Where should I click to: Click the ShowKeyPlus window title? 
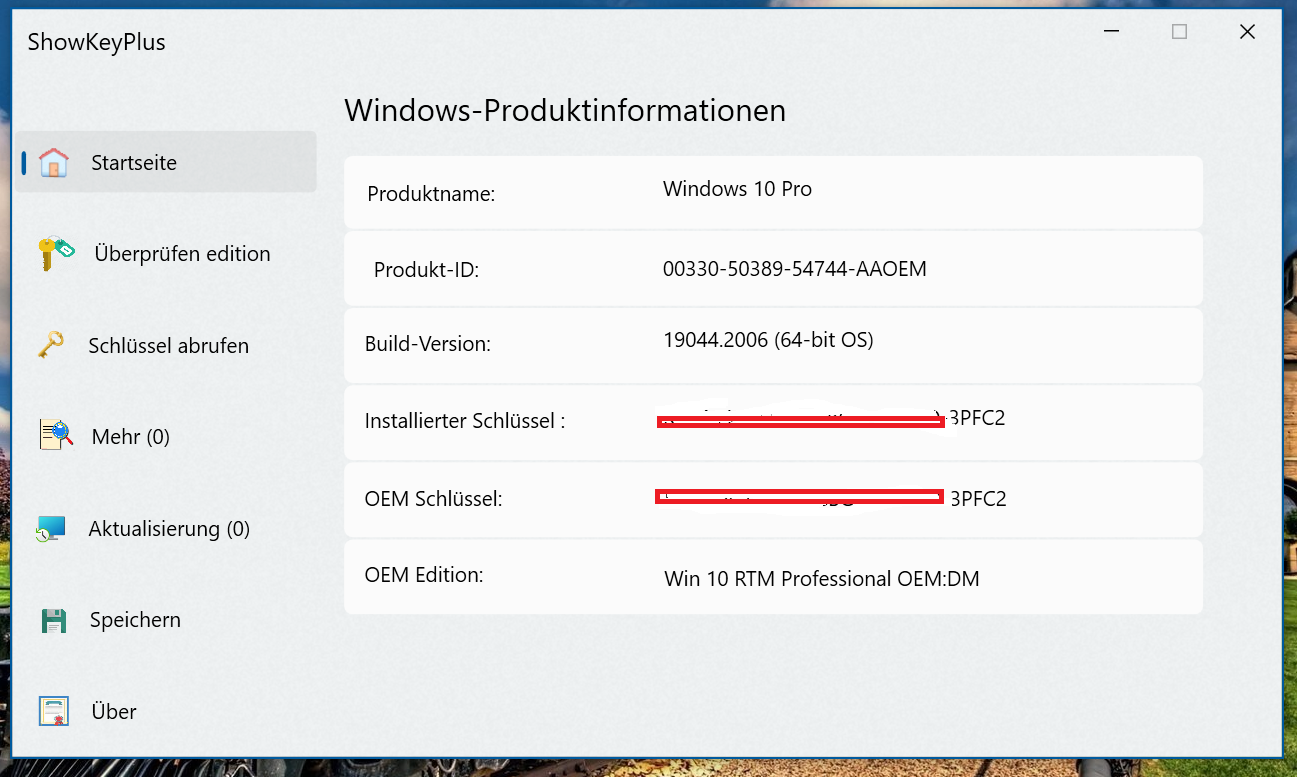pyautogui.click(x=97, y=42)
